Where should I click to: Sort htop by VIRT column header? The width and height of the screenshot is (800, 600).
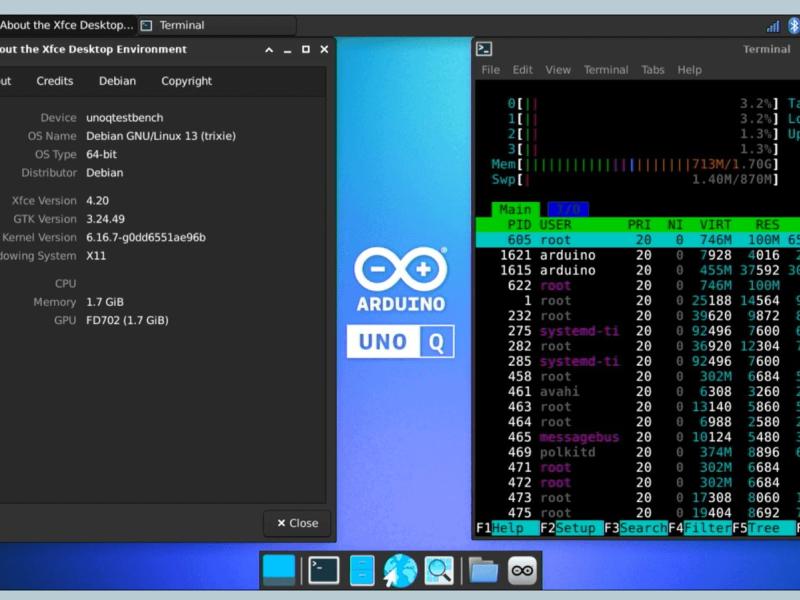[715, 225]
